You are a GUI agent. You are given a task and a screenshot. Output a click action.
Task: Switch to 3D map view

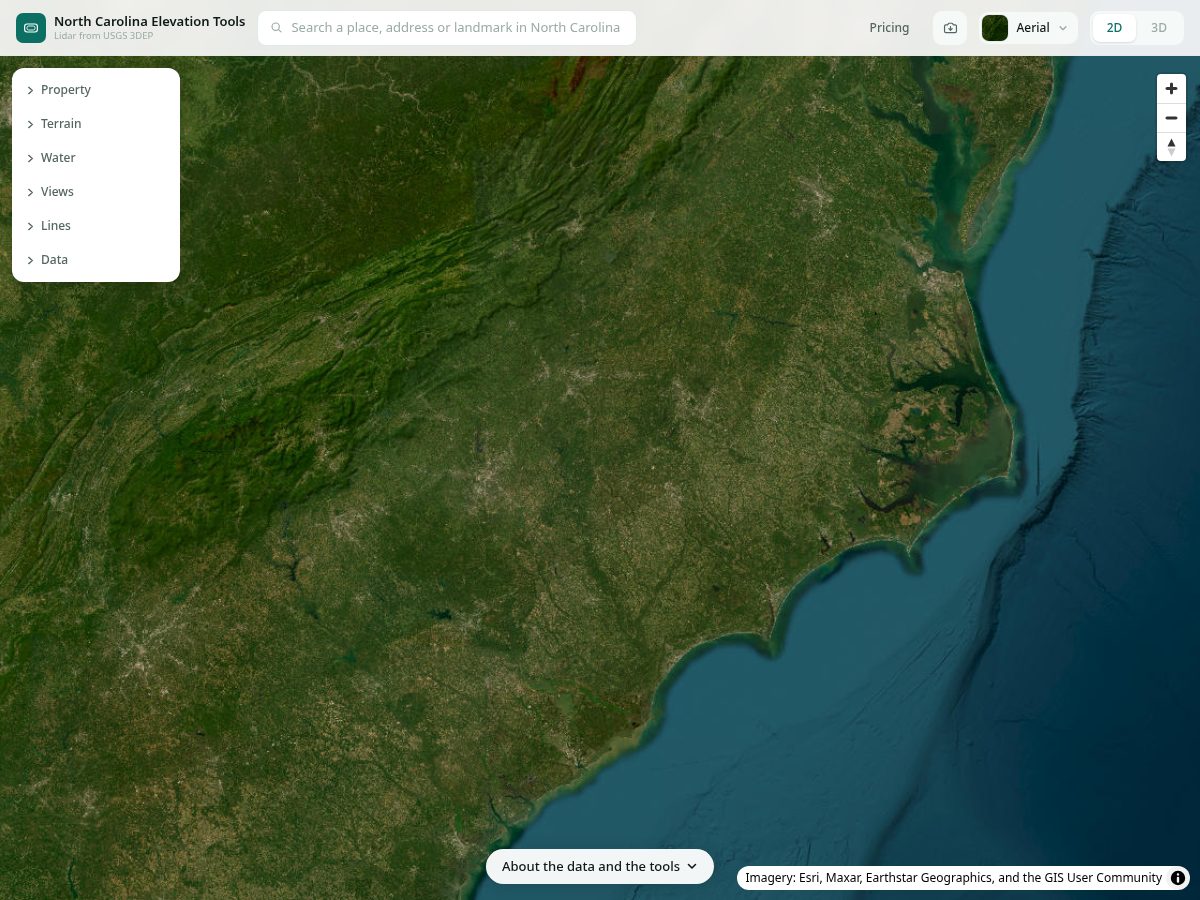pyautogui.click(x=1159, y=28)
